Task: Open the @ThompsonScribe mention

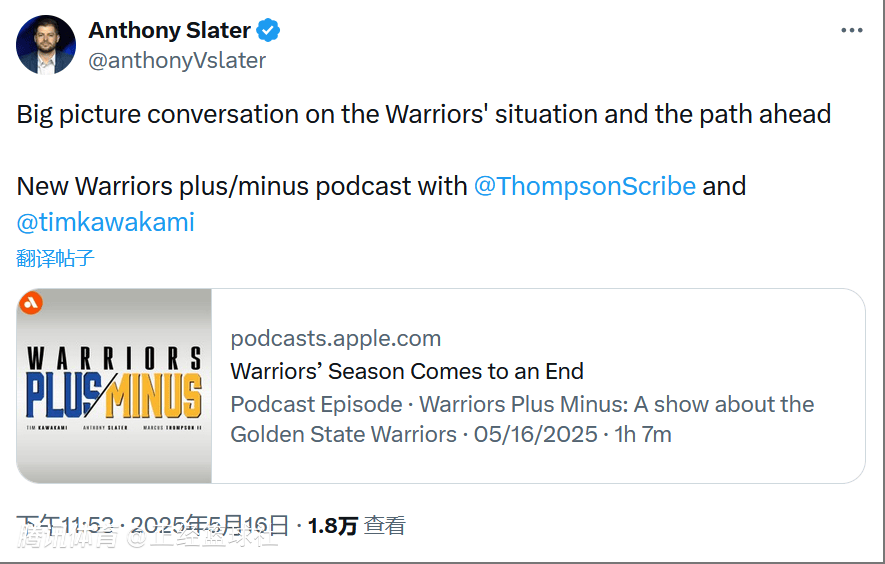Action: [584, 186]
